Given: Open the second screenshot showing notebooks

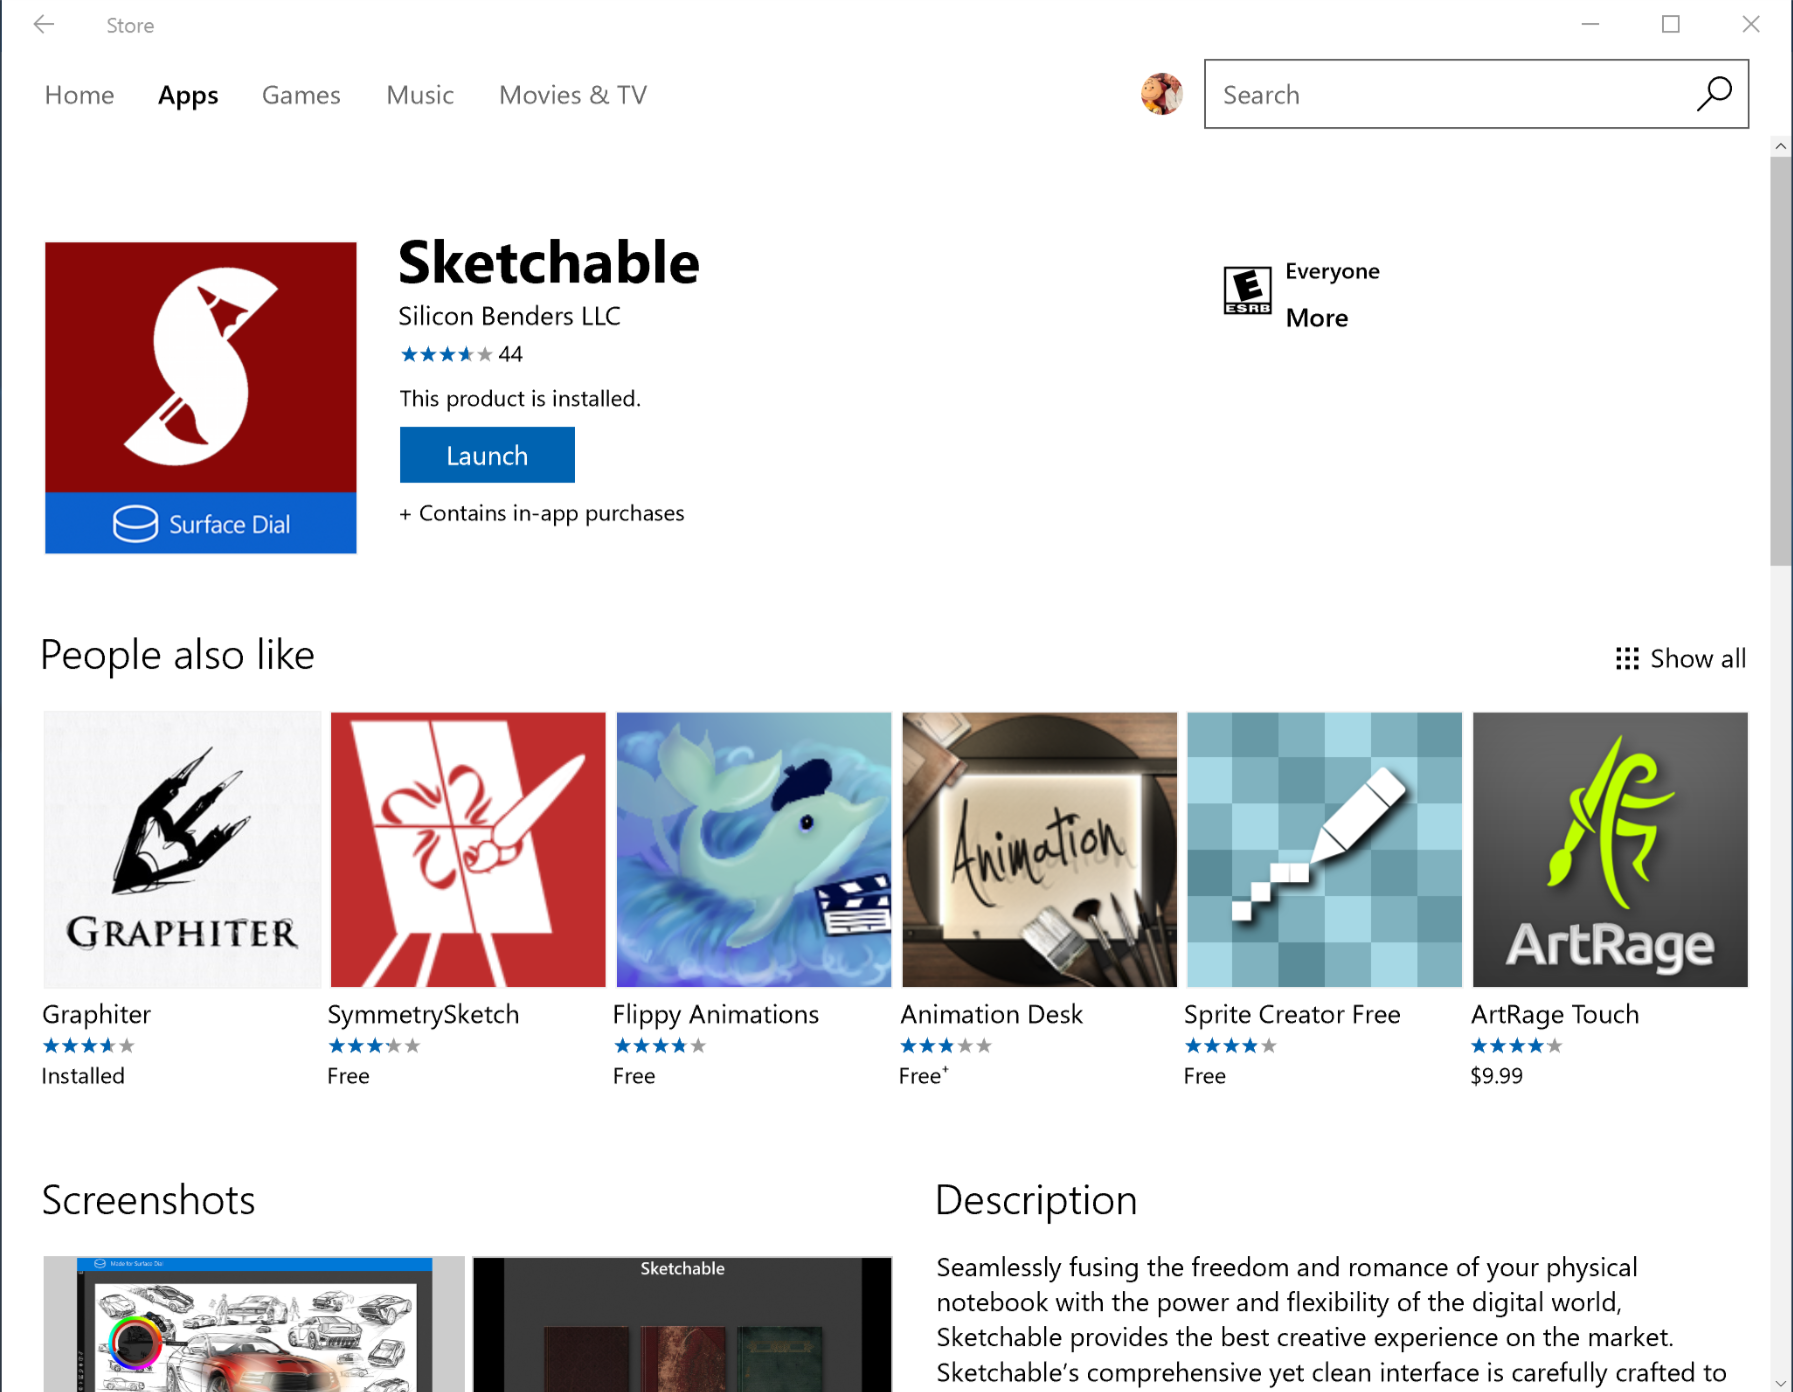Looking at the screenshot, I should coord(682,1324).
